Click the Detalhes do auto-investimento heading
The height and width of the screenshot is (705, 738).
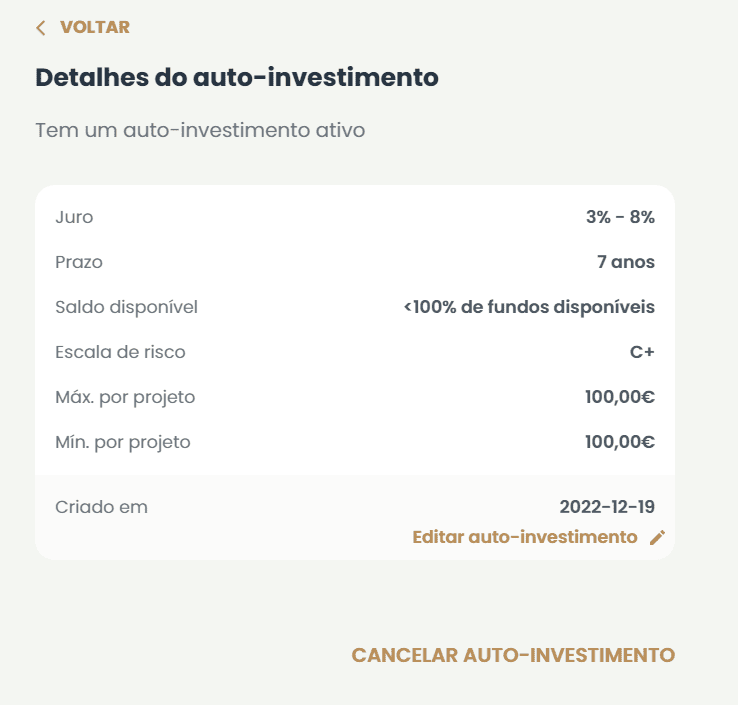237,77
